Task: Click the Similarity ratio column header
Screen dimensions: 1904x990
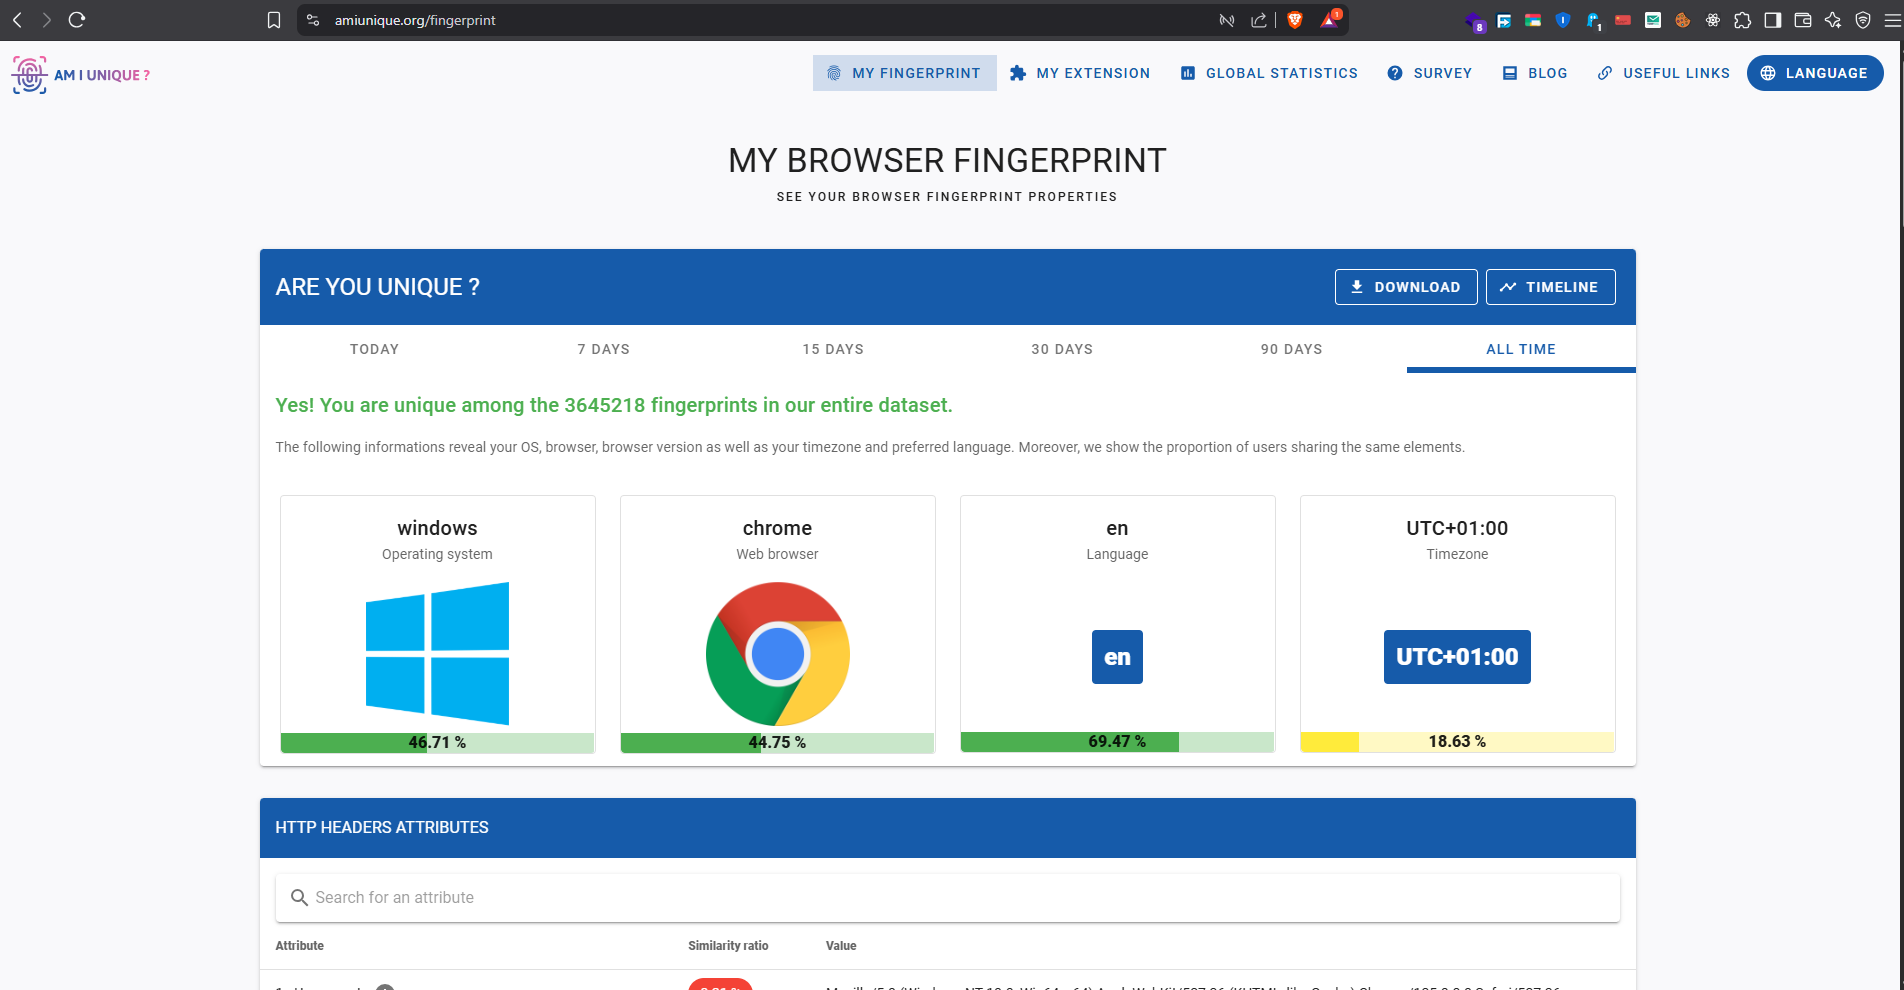Action: point(728,946)
